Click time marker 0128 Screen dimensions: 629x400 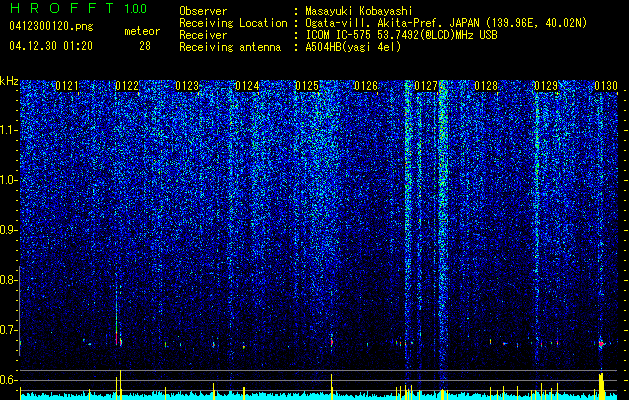coord(486,85)
